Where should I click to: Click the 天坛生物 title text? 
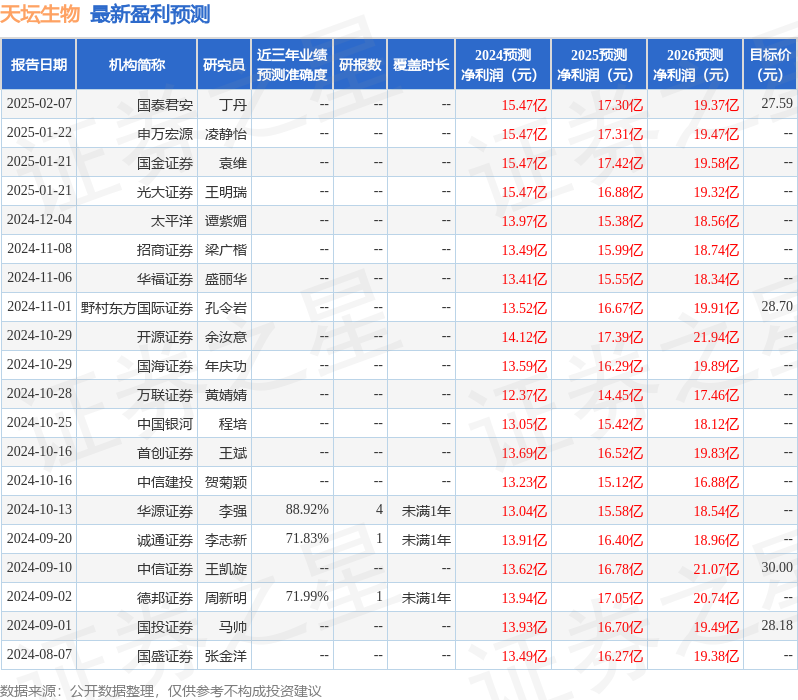[40, 14]
